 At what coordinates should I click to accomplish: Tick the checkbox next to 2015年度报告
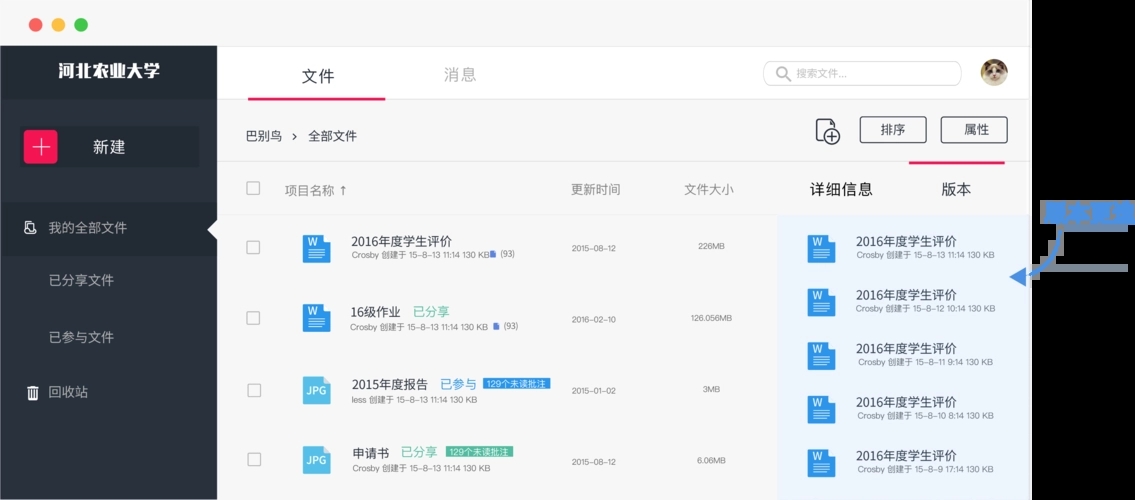click(253, 390)
